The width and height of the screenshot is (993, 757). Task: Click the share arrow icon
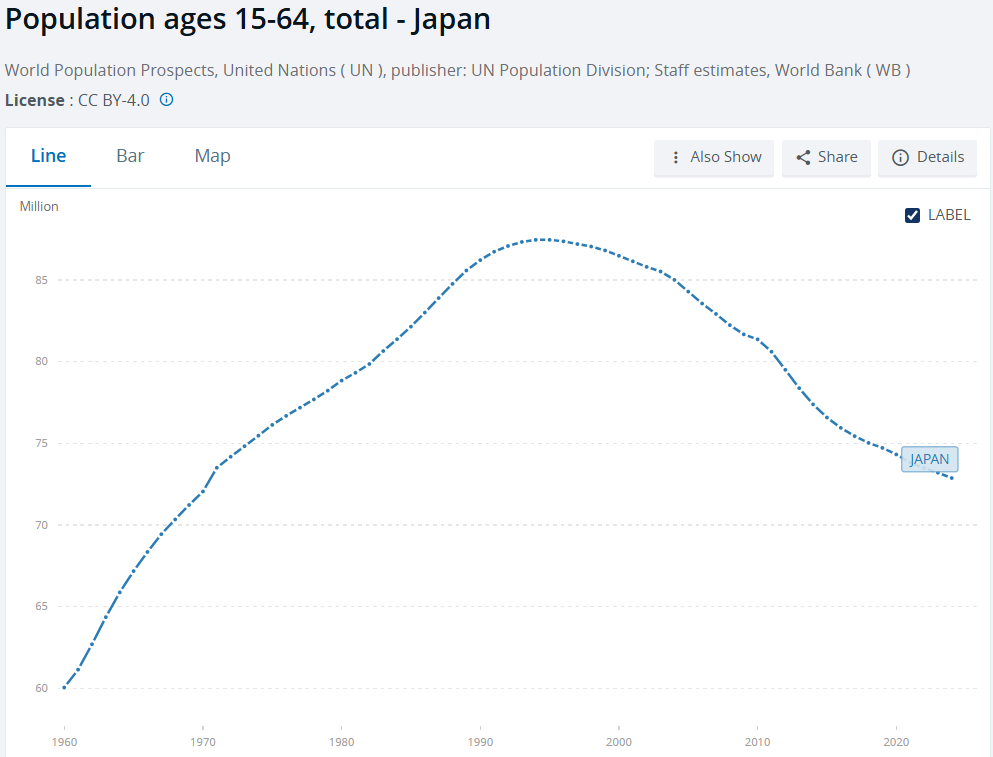(803, 157)
